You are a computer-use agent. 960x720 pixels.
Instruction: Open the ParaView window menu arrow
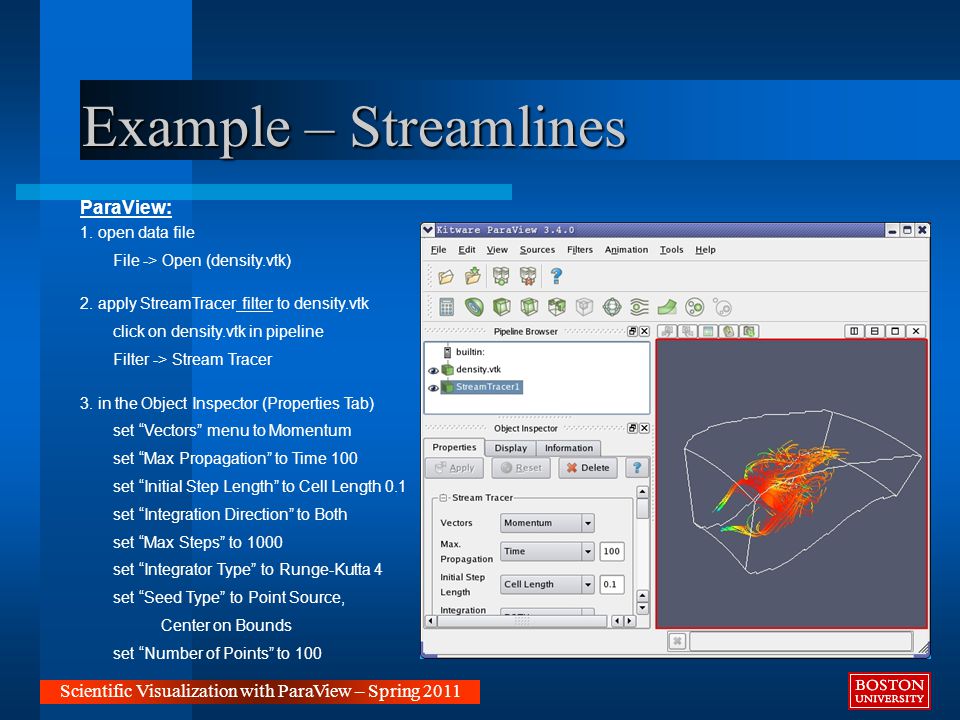click(x=429, y=230)
